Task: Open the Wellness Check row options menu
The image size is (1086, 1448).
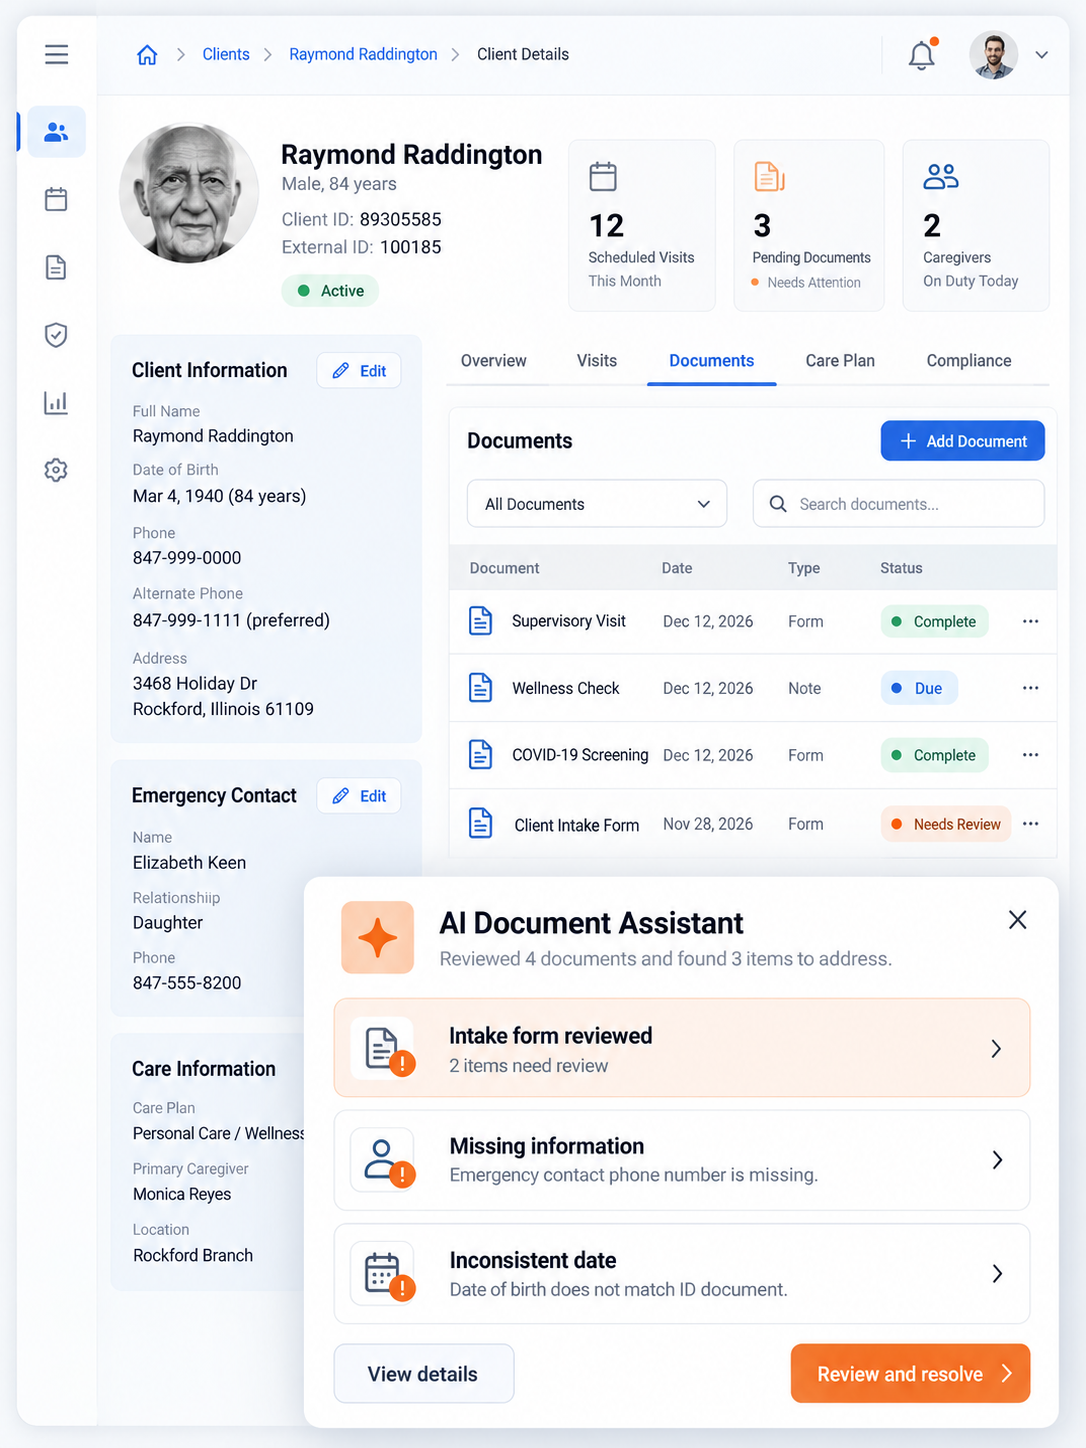Action: click(1031, 688)
